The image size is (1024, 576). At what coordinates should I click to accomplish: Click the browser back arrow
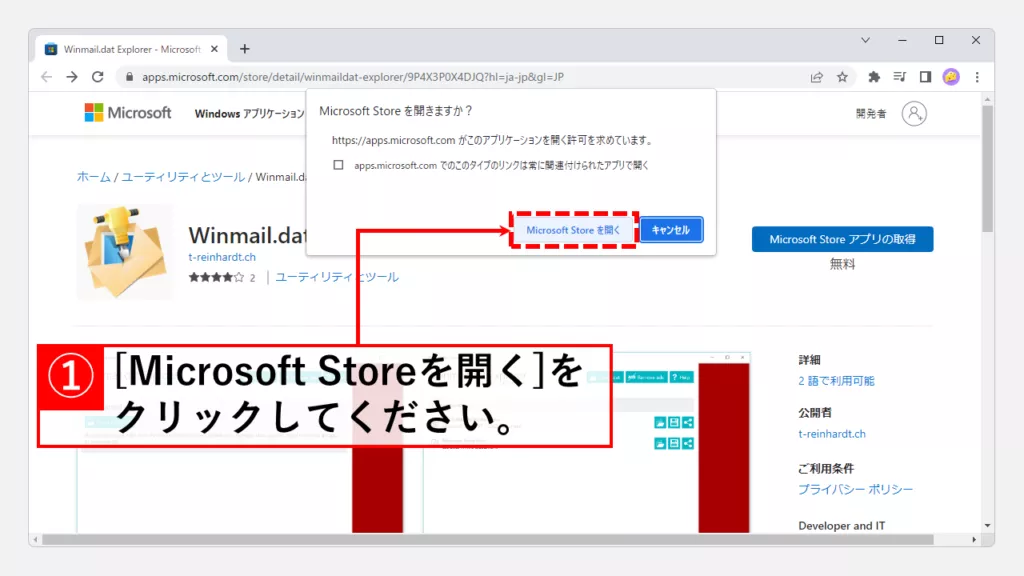46,77
